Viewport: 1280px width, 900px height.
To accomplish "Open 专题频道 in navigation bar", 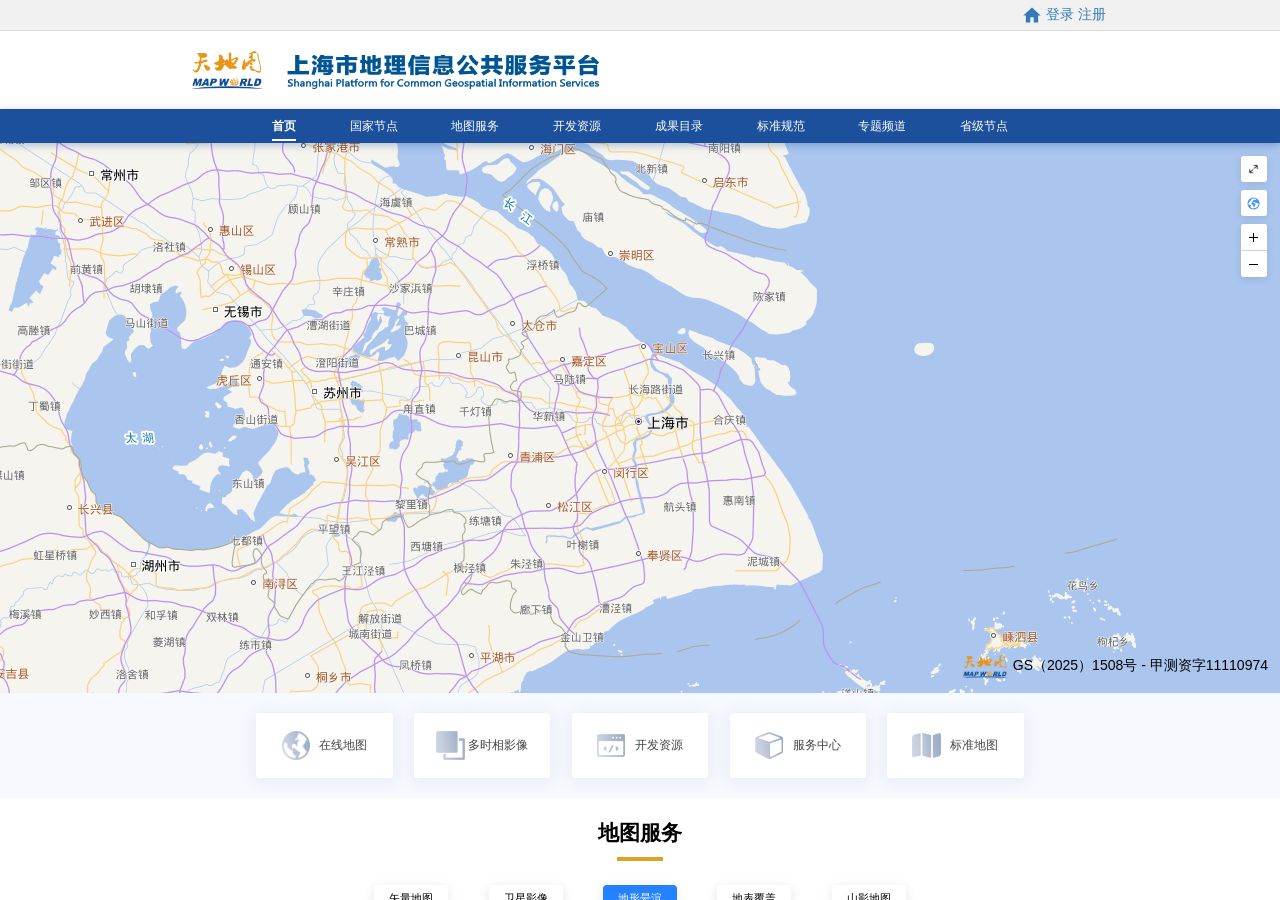I will (x=882, y=126).
